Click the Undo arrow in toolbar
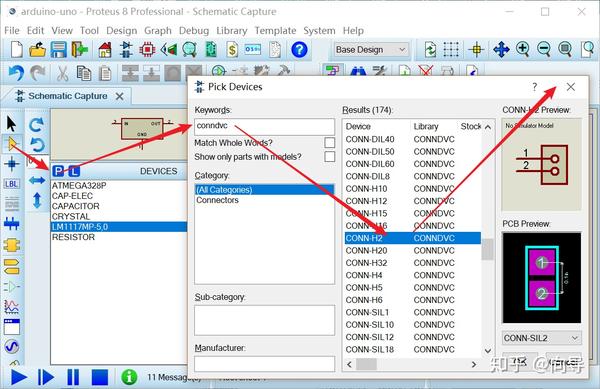 [16, 73]
